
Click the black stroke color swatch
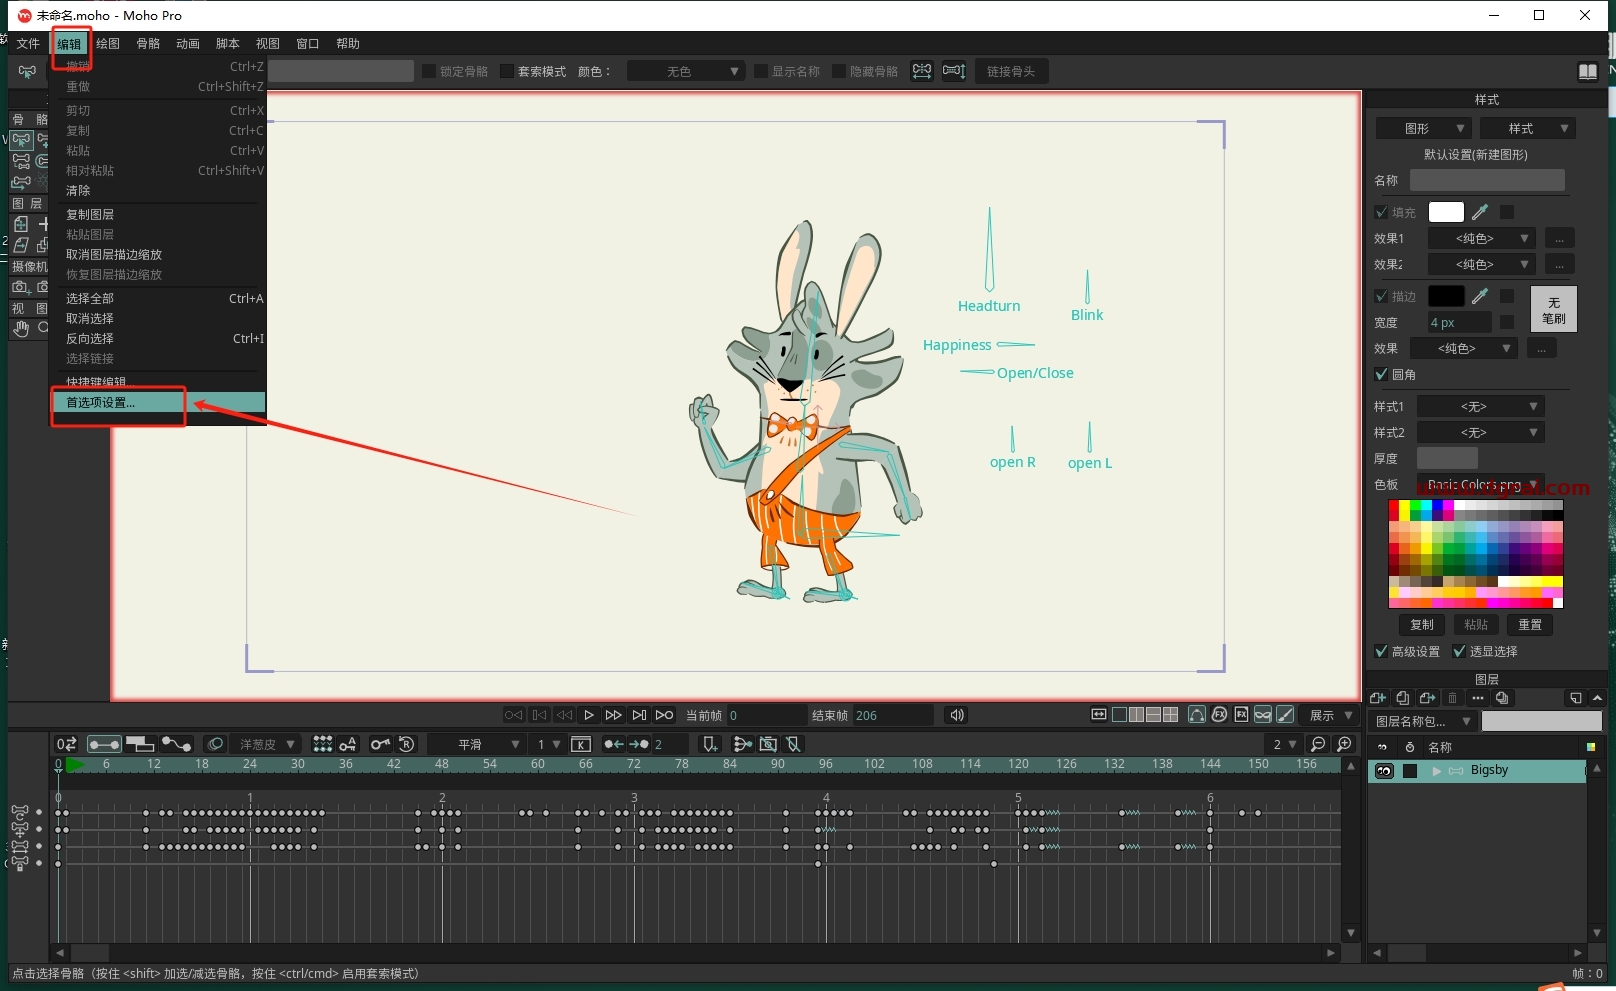pos(1446,296)
